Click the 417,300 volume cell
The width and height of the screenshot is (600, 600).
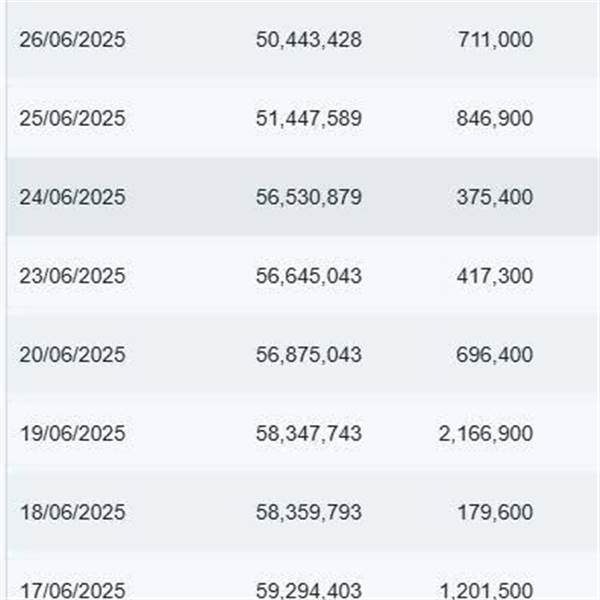[494, 276]
